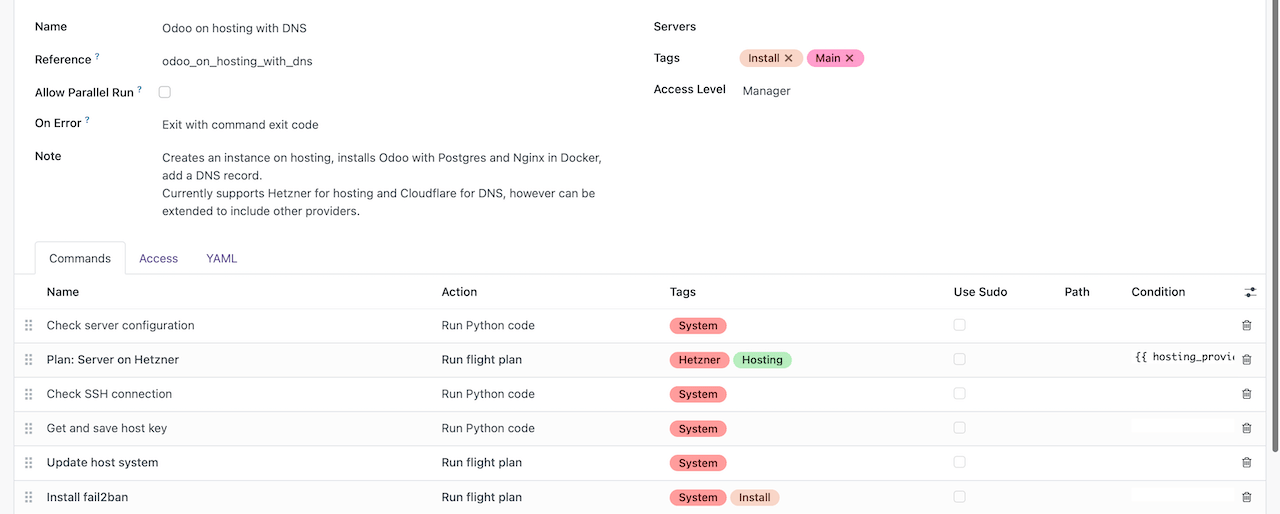Sort commands by Action column header
The width and height of the screenshot is (1280, 514).
click(459, 292)
